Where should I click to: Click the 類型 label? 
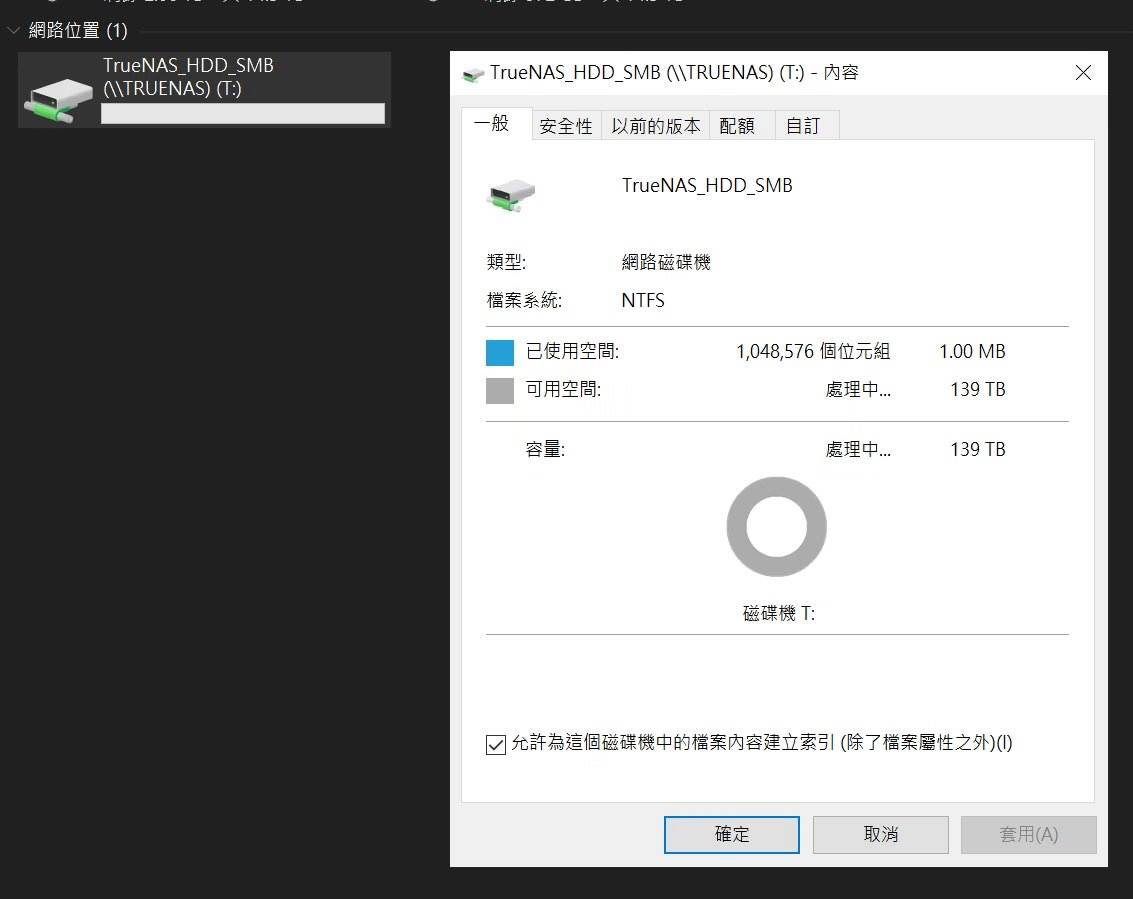[506, 262]
